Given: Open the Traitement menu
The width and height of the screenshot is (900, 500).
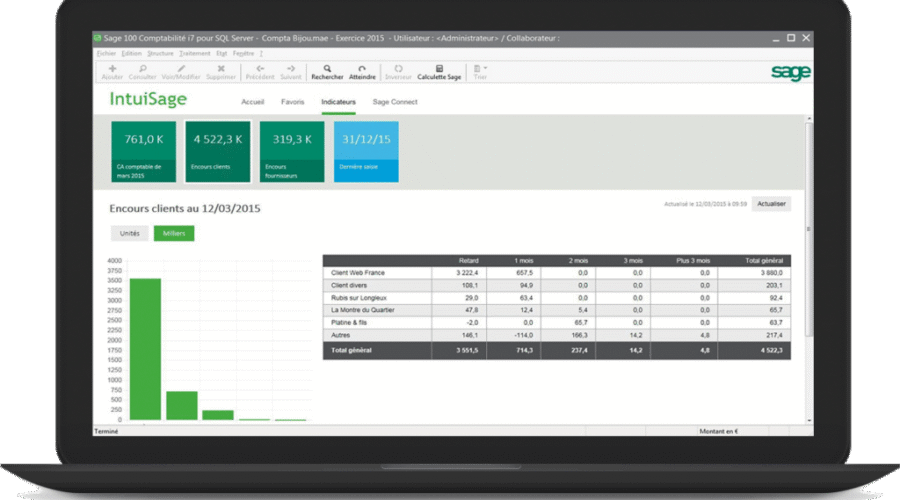Looking at the screenshot, I should pyautogui.click(x=195, y=53).
